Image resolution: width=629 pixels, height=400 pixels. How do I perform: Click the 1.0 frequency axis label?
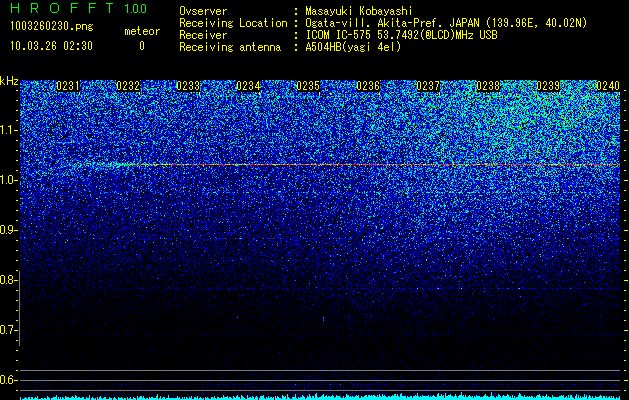(8, 180)
